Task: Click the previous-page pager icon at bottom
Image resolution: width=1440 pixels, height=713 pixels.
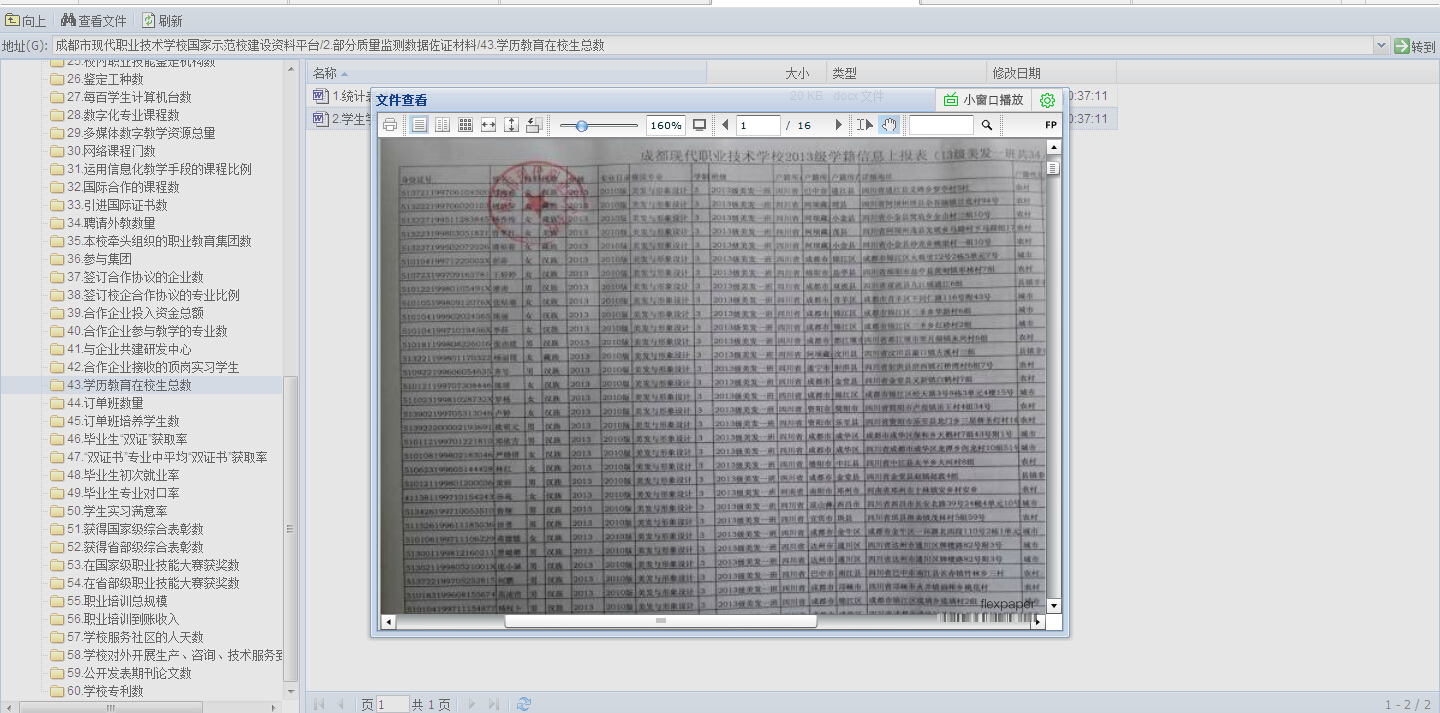Action: point(341,704)
